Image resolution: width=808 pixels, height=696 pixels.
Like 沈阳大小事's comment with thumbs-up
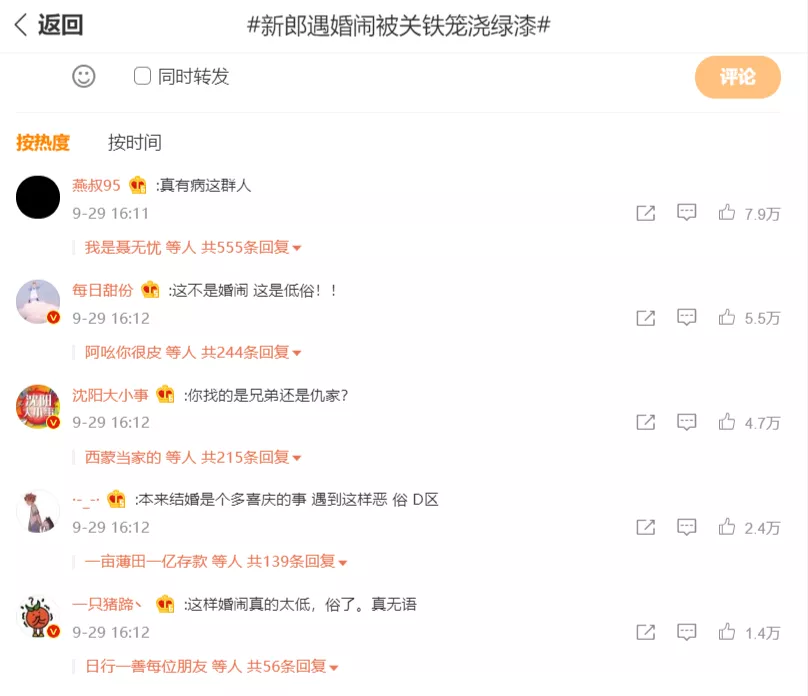pyautogui.click(x=727, y=423)
